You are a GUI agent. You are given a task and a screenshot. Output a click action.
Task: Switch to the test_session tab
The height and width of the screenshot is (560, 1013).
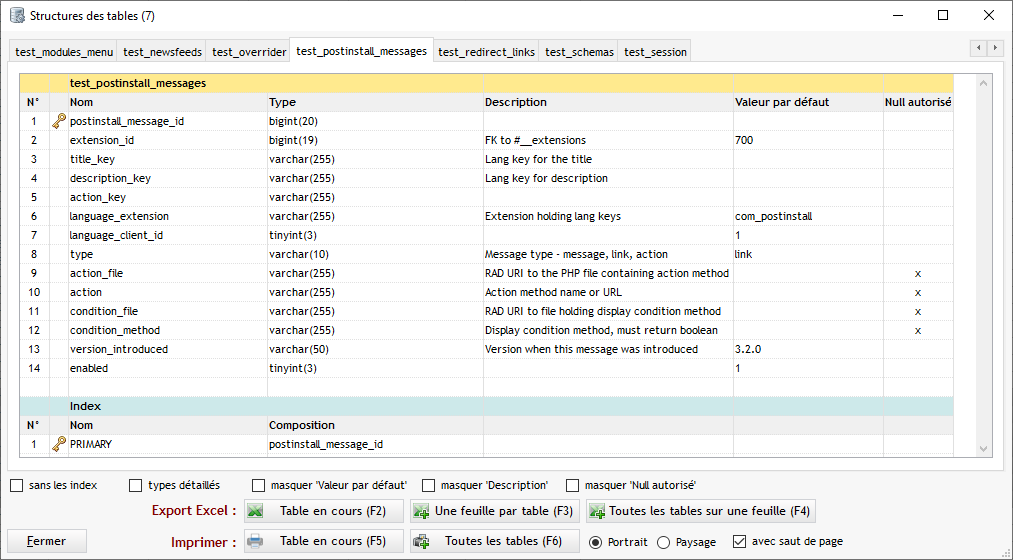tap(655, 52)
